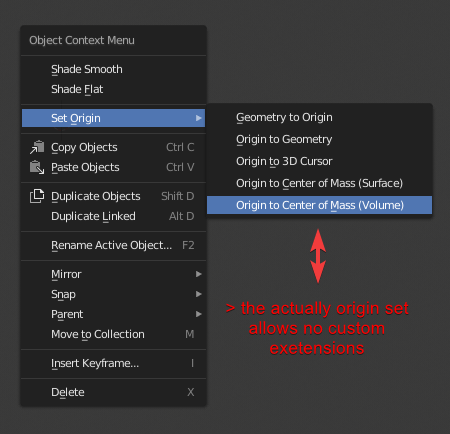This screenshot has height=434, width=450.
Task: Choose Move to Collection
Action: point(113,334)
